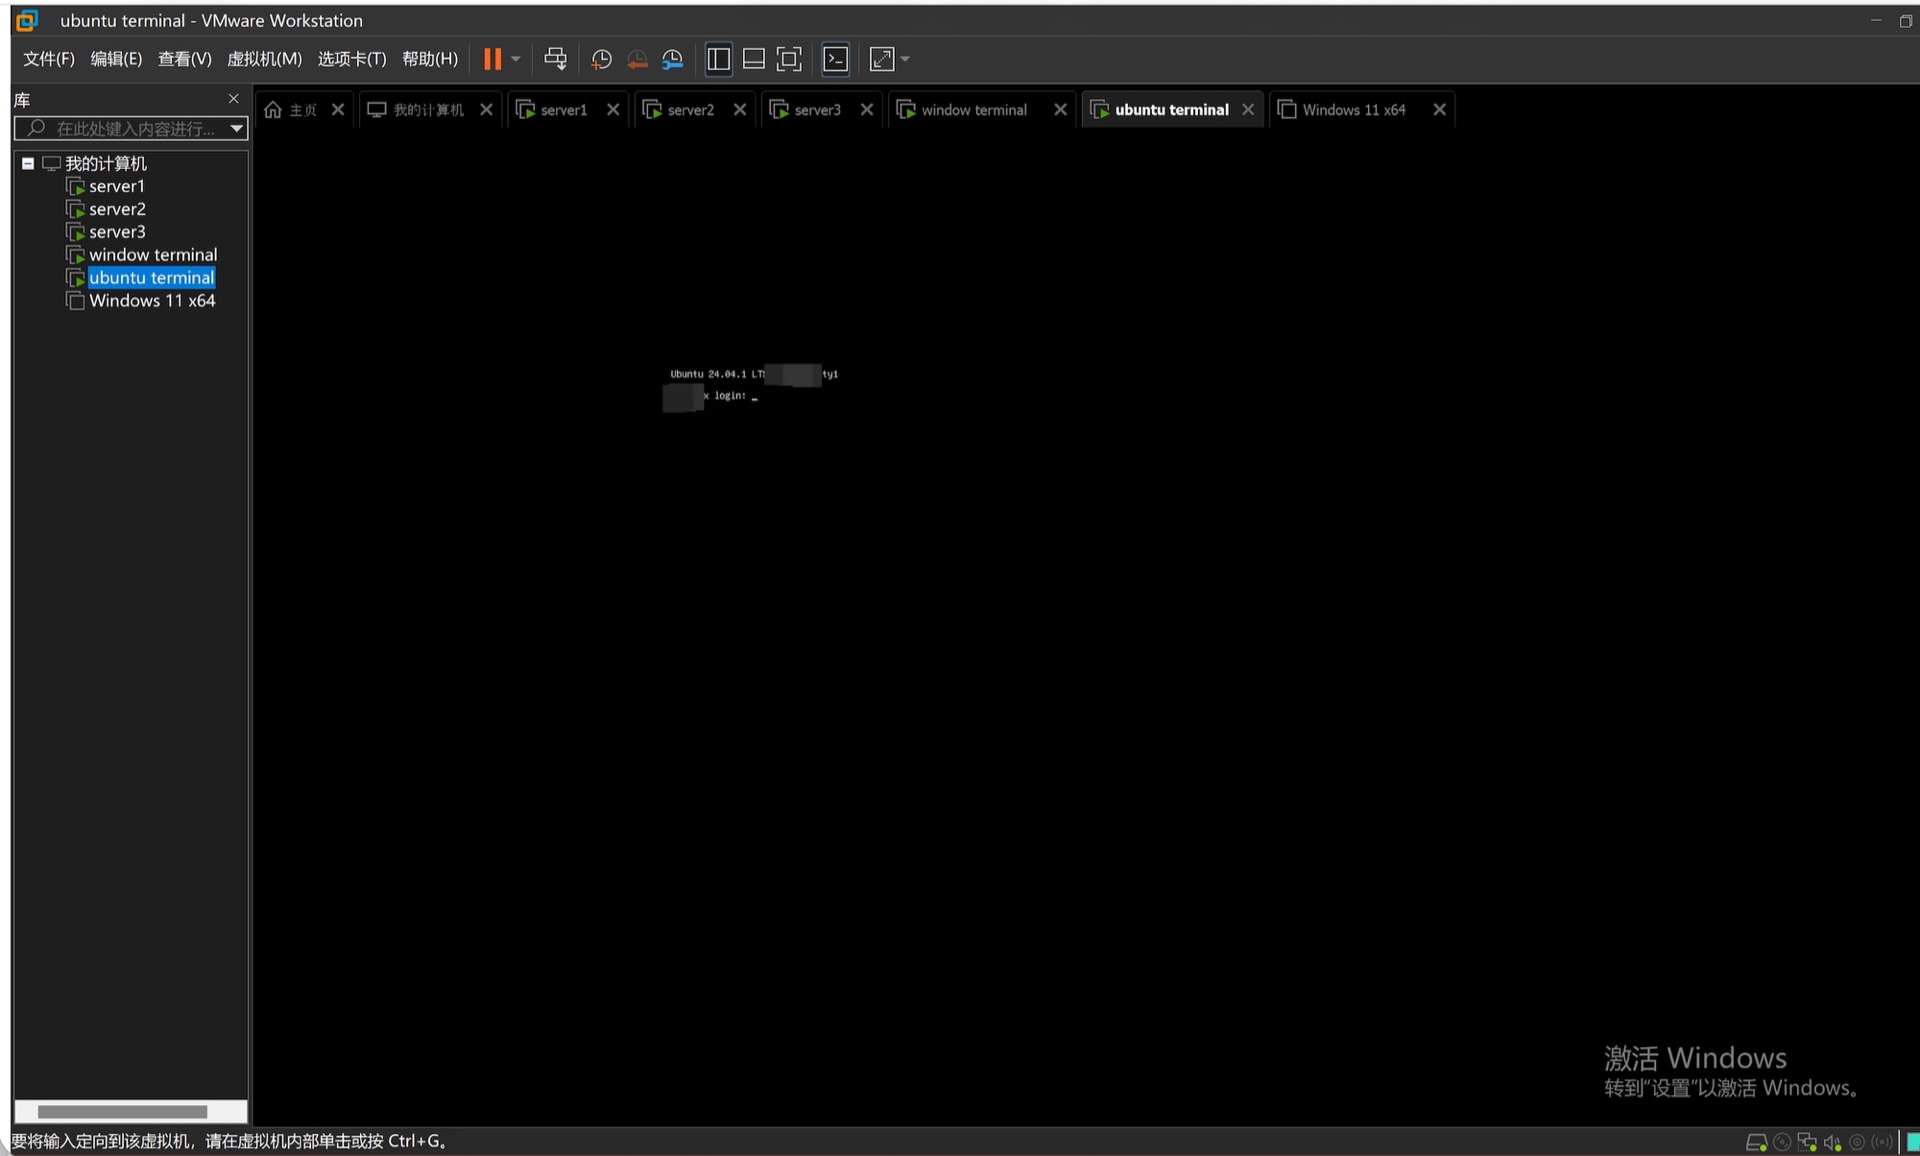Click the stretch guest display icon
Viewport: 1920px width, 1156px height.
point(881,59)
